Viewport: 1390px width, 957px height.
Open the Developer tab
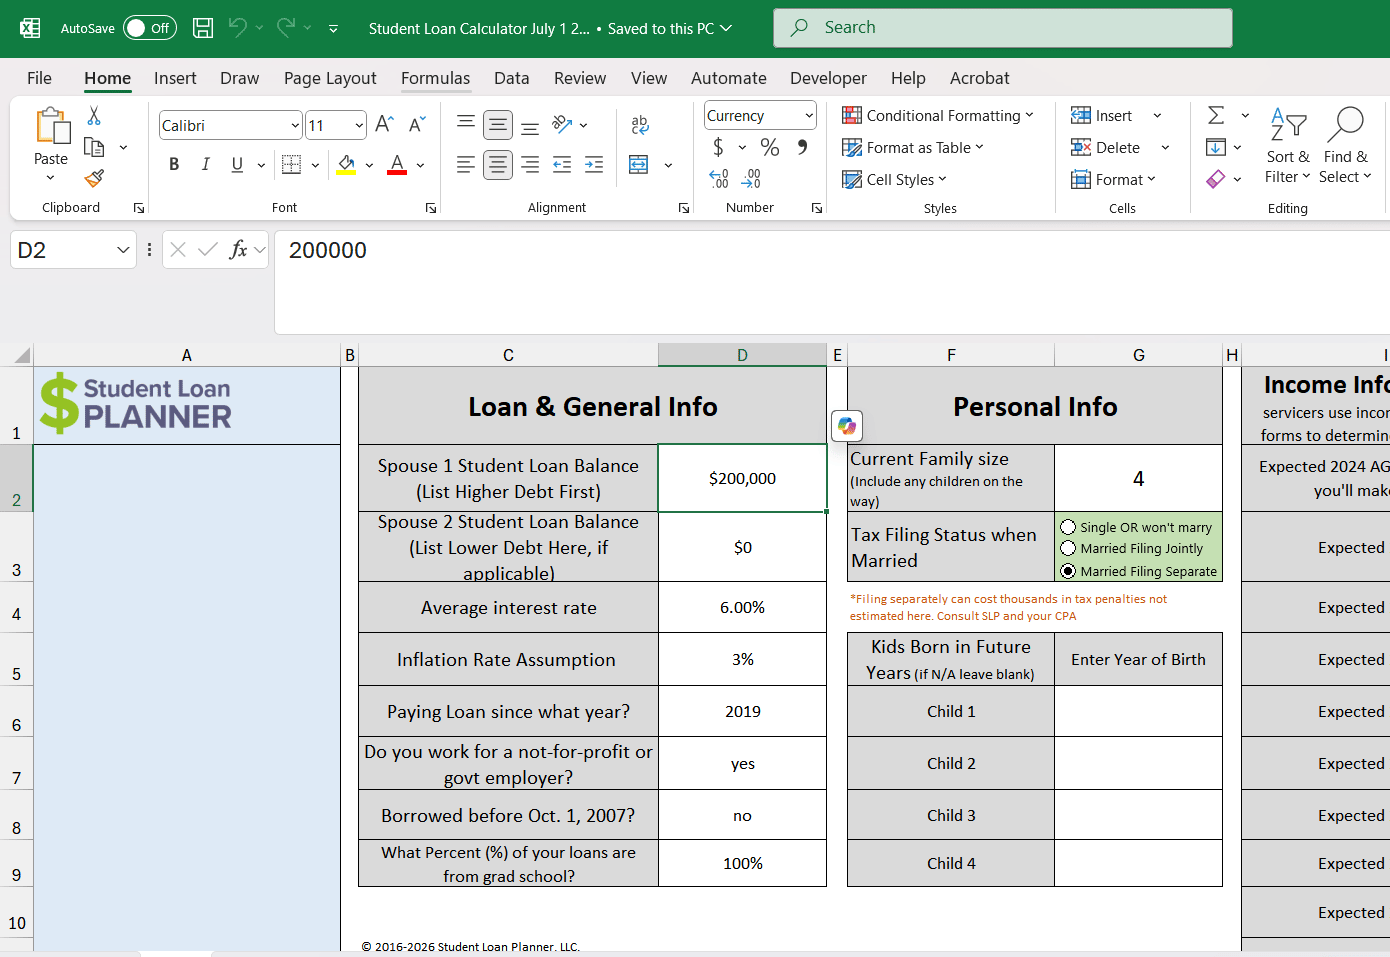[828, 78]
